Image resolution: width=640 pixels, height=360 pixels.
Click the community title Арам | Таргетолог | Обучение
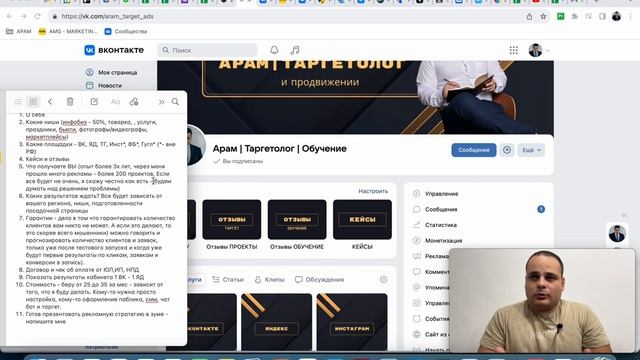(x=280, y=149)
